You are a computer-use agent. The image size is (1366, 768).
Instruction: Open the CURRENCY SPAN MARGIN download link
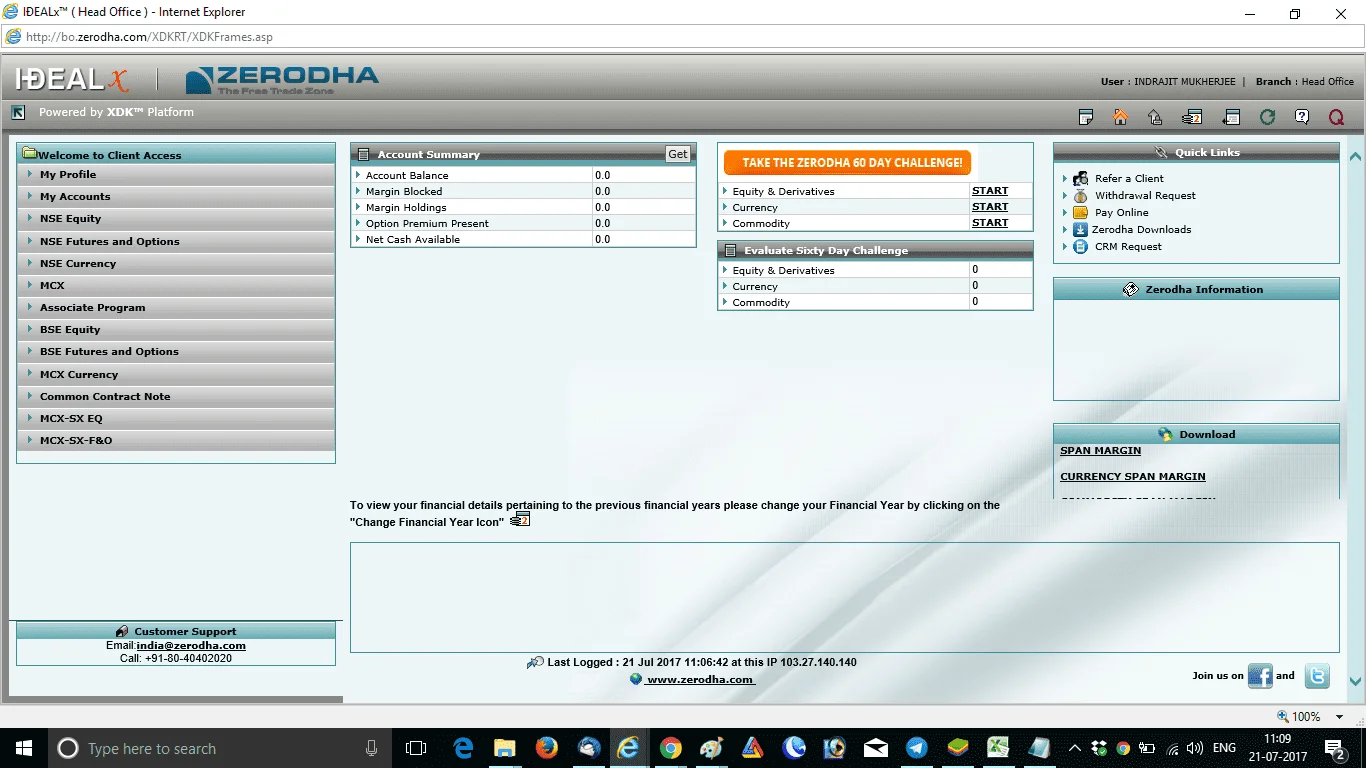[1133, 476]
